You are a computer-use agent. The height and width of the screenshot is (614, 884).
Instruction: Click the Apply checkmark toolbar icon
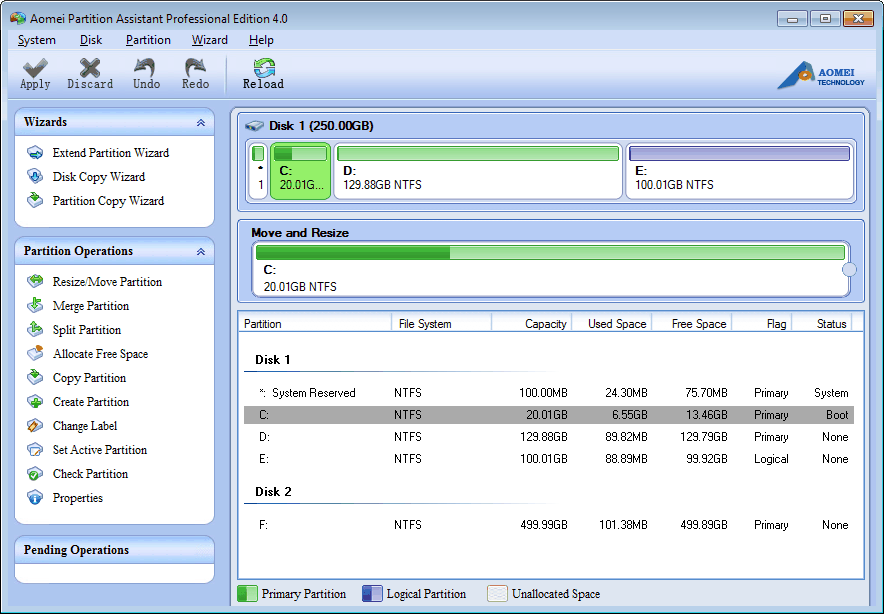pyautogui.click(x=35, y=72)
